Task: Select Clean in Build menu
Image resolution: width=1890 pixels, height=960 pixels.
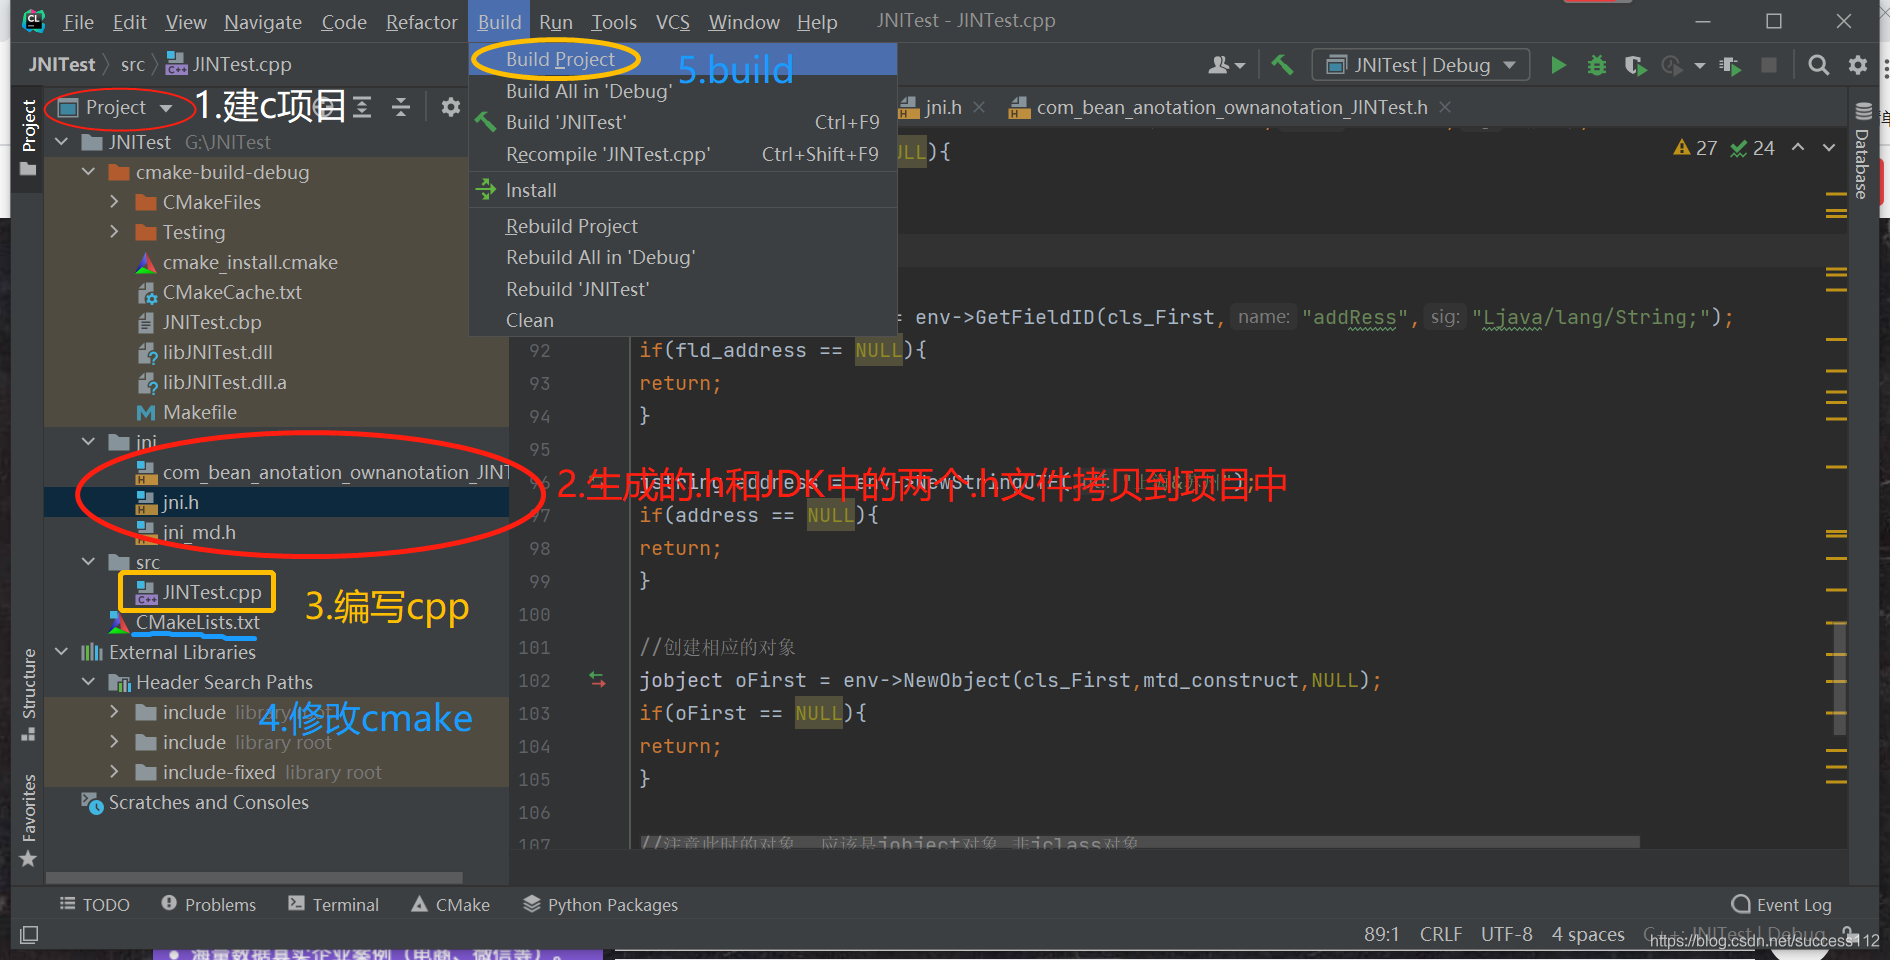Action: 683,320
